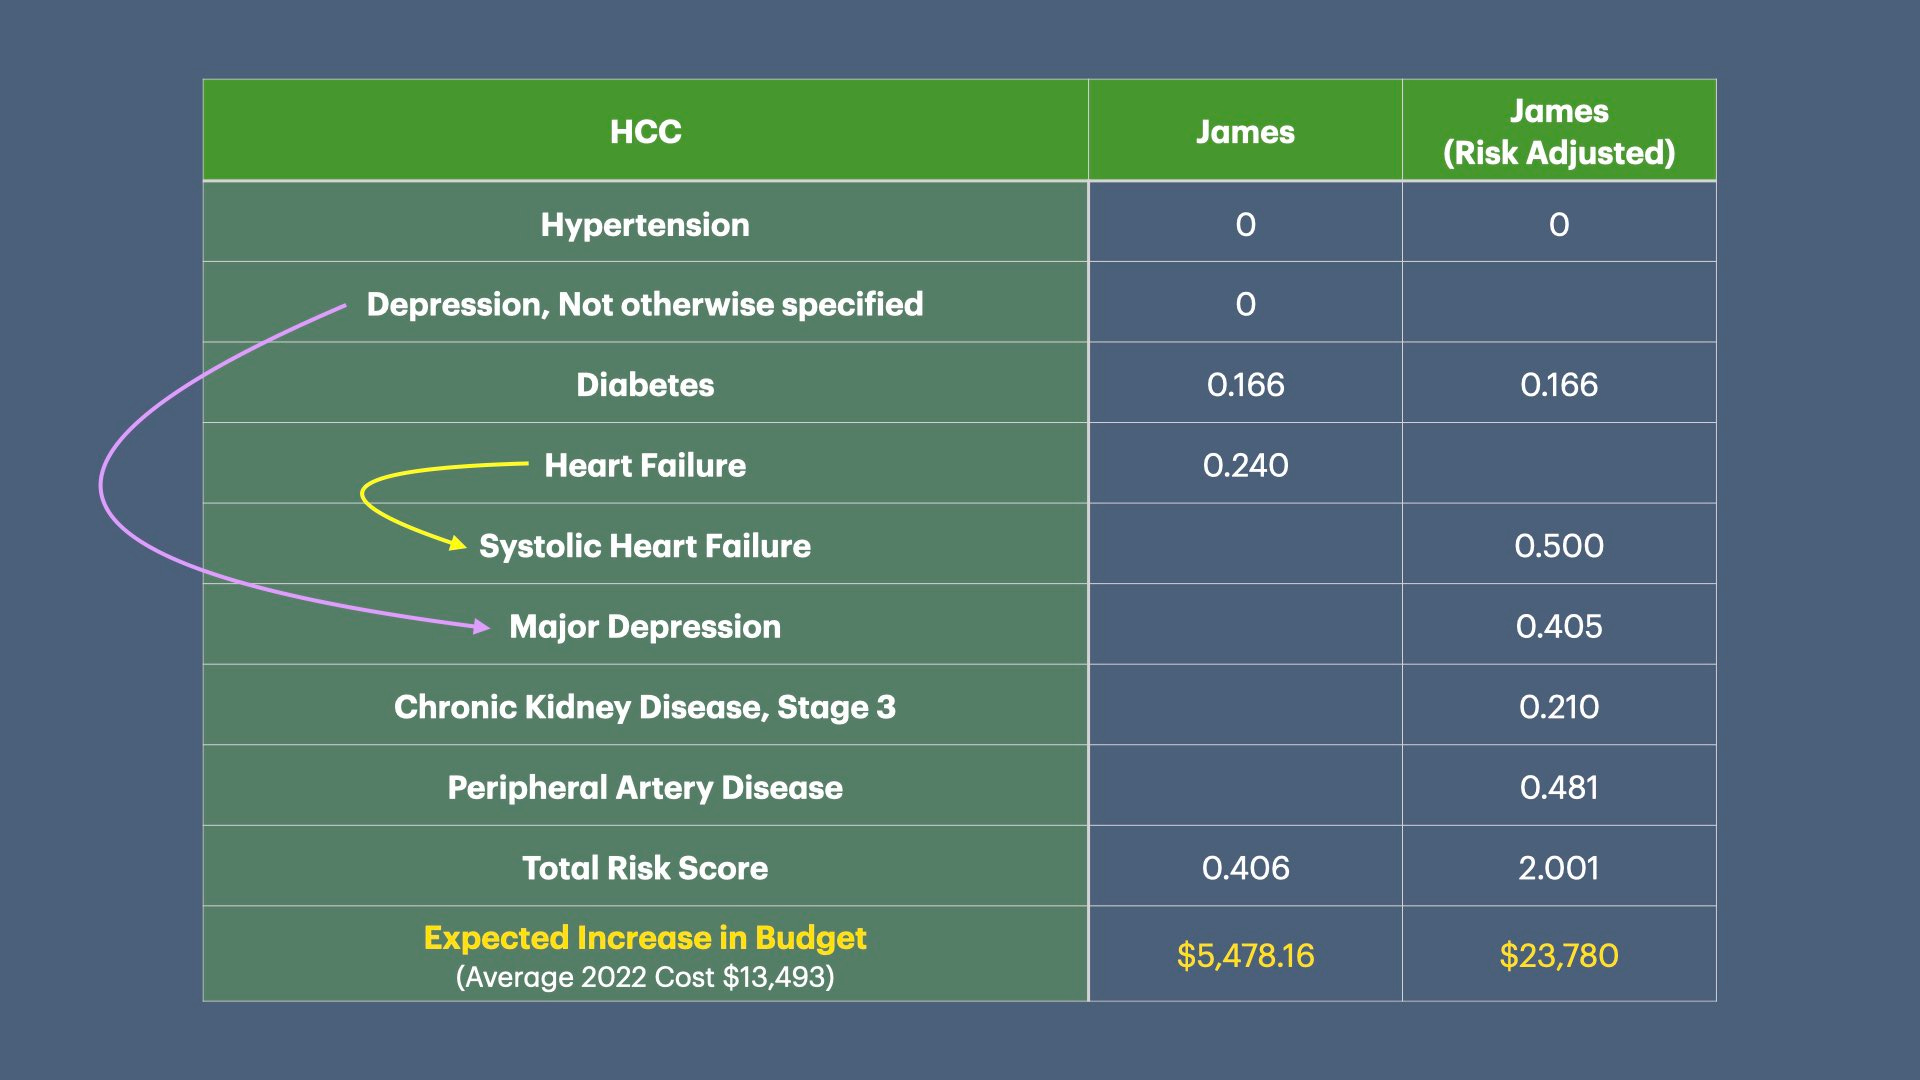Select Risk Adjusted Diabetes value 0.166
Screen dimensions: 1920x1080
pyautogui.click(x=1559, y=385)
